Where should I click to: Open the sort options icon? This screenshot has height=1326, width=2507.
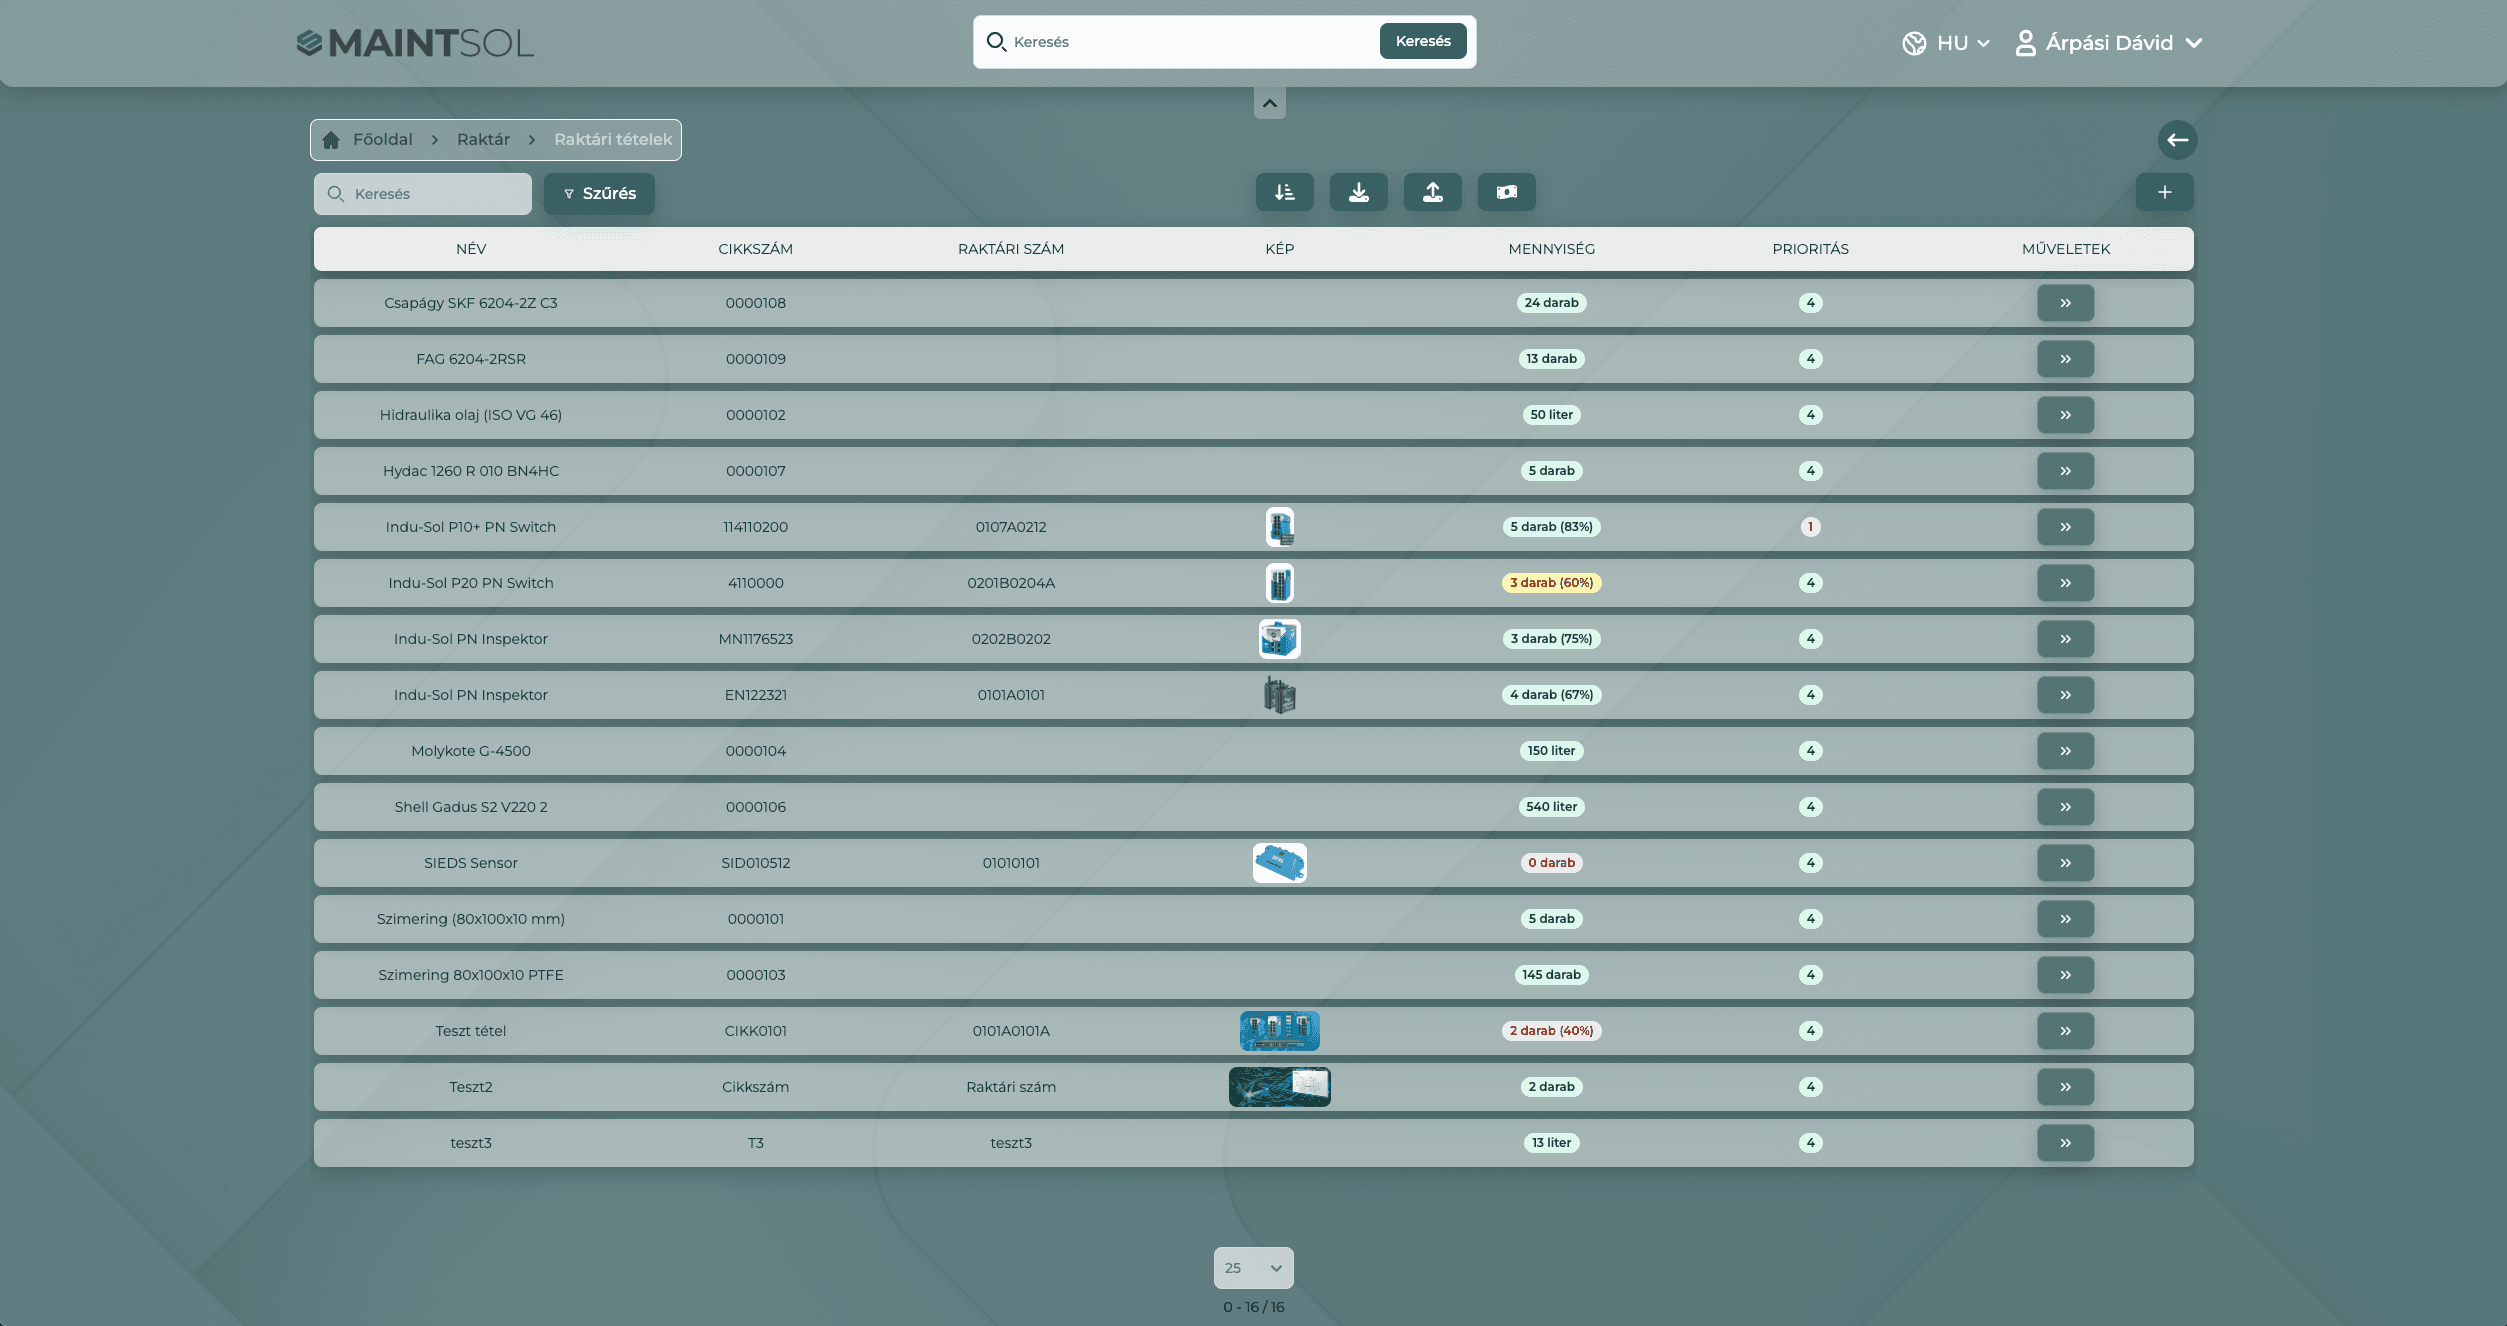pos(1284,192)
